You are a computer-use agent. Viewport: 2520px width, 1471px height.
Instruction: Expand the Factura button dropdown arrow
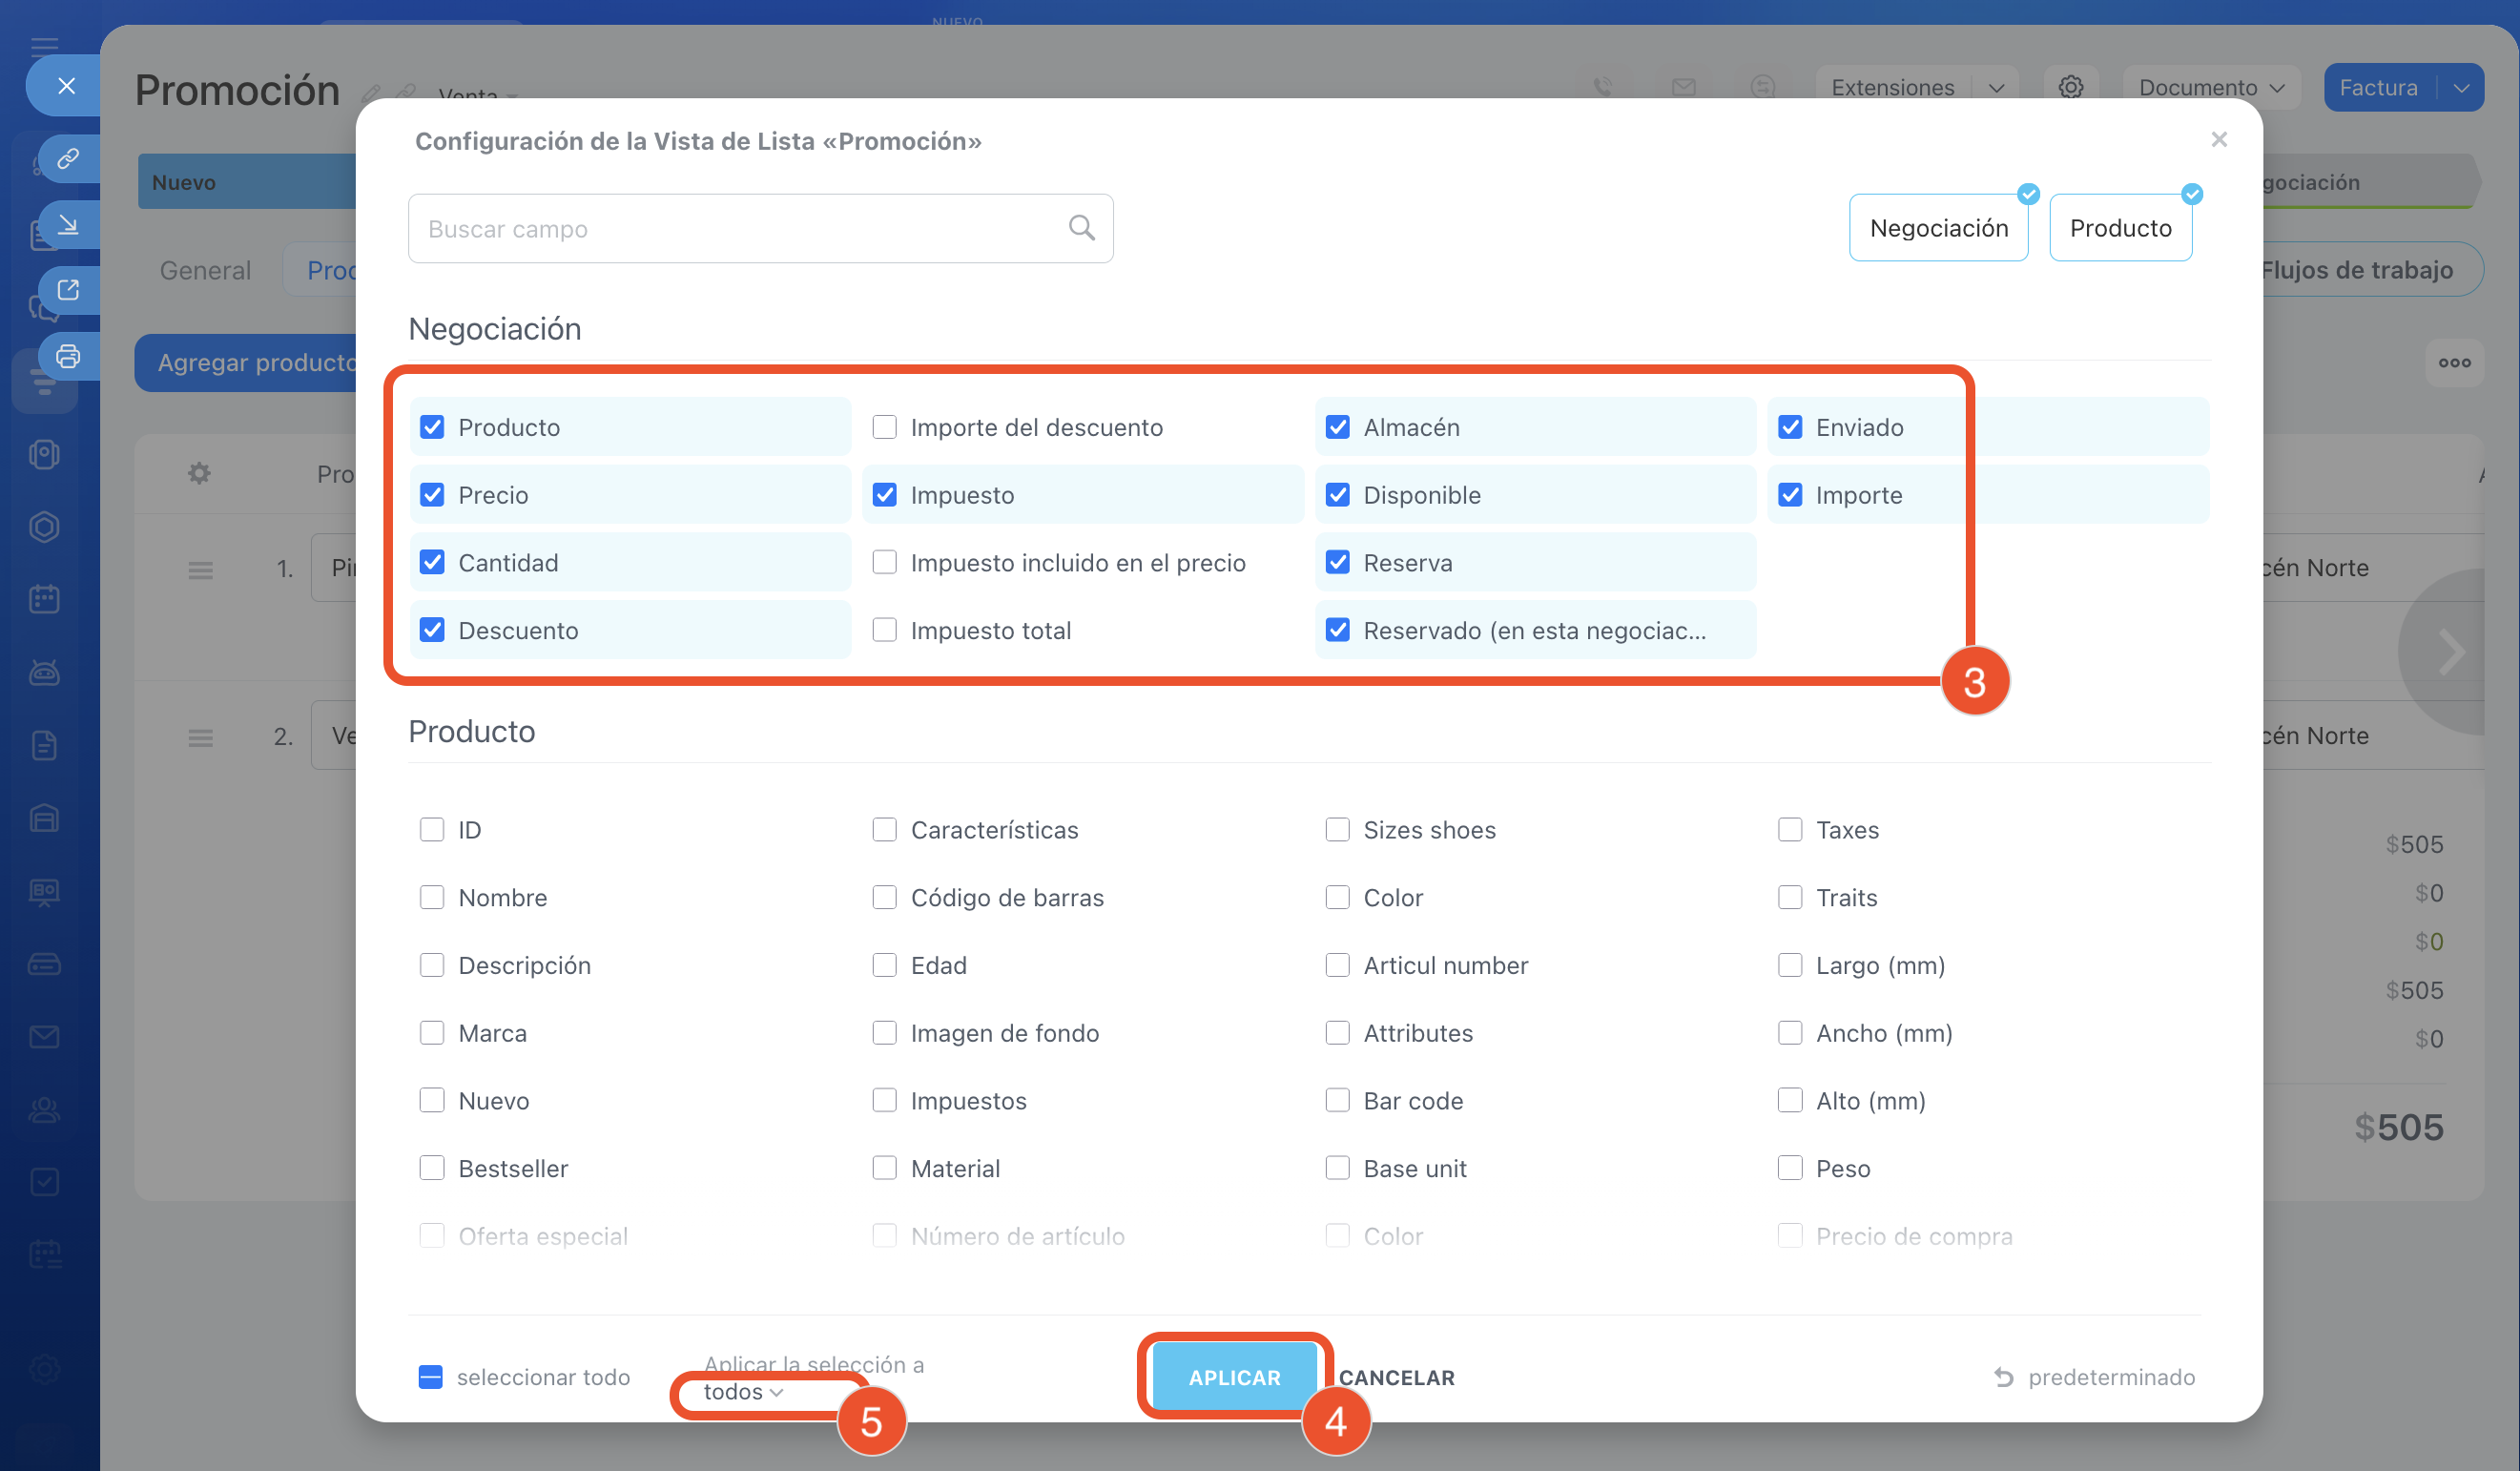(2461, 88)
